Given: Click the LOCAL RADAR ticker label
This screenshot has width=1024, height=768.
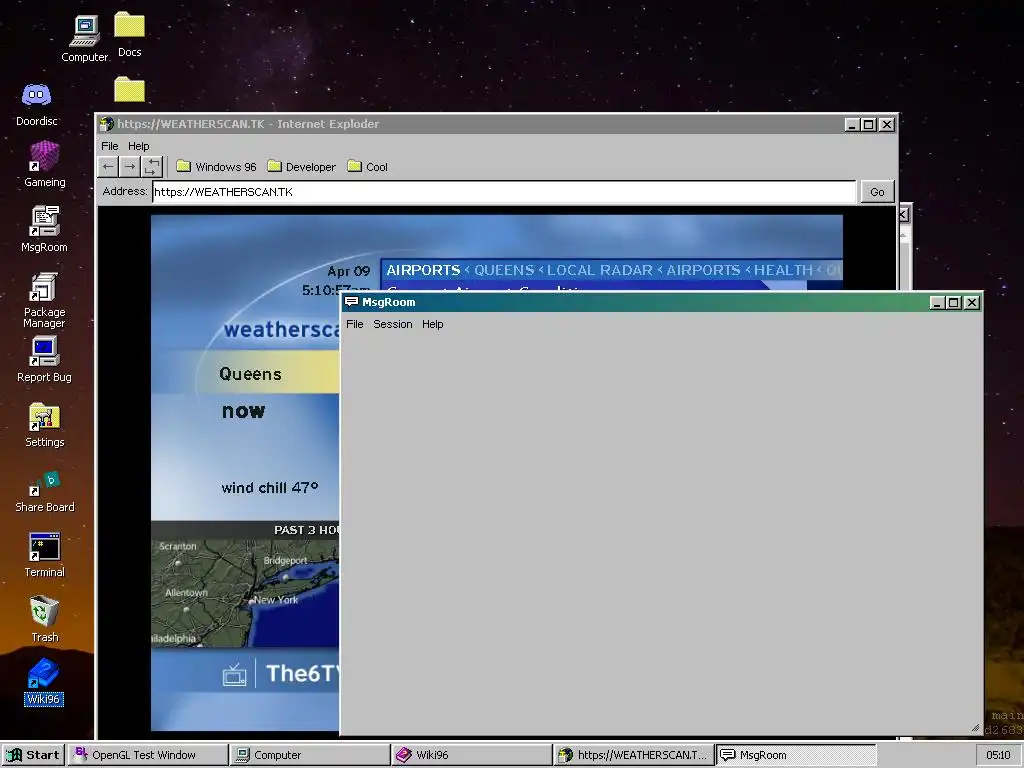Looking at the screenshot, I should (x=600, y=270).
